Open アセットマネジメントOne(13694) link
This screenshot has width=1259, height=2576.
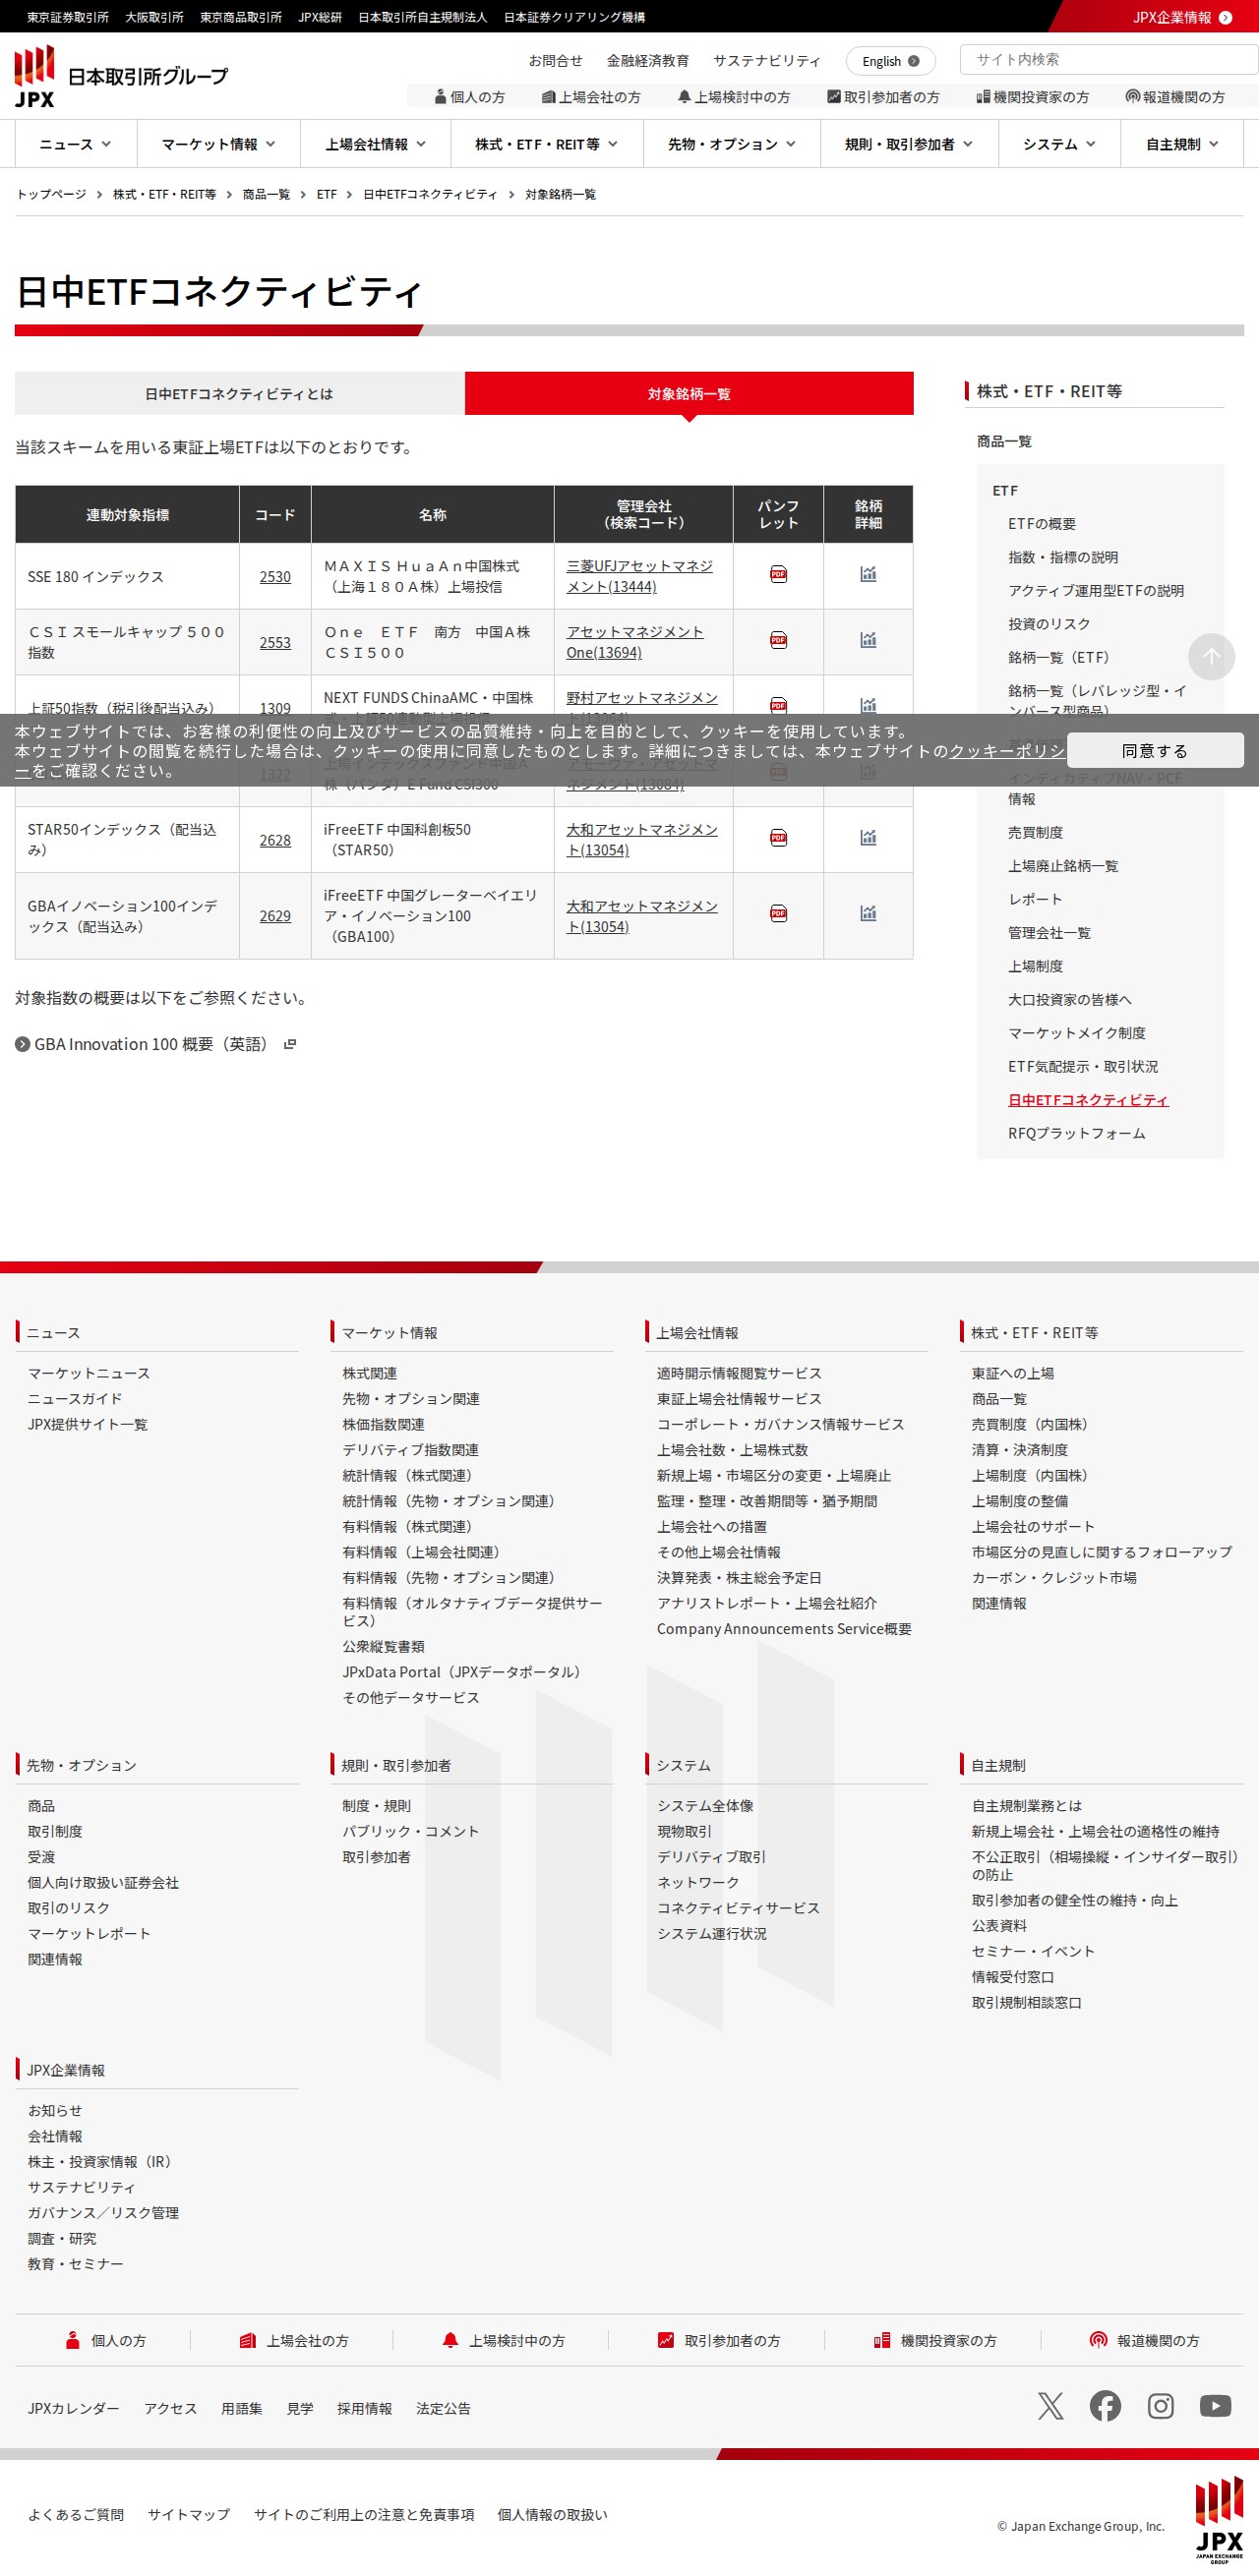coord(634,642)
